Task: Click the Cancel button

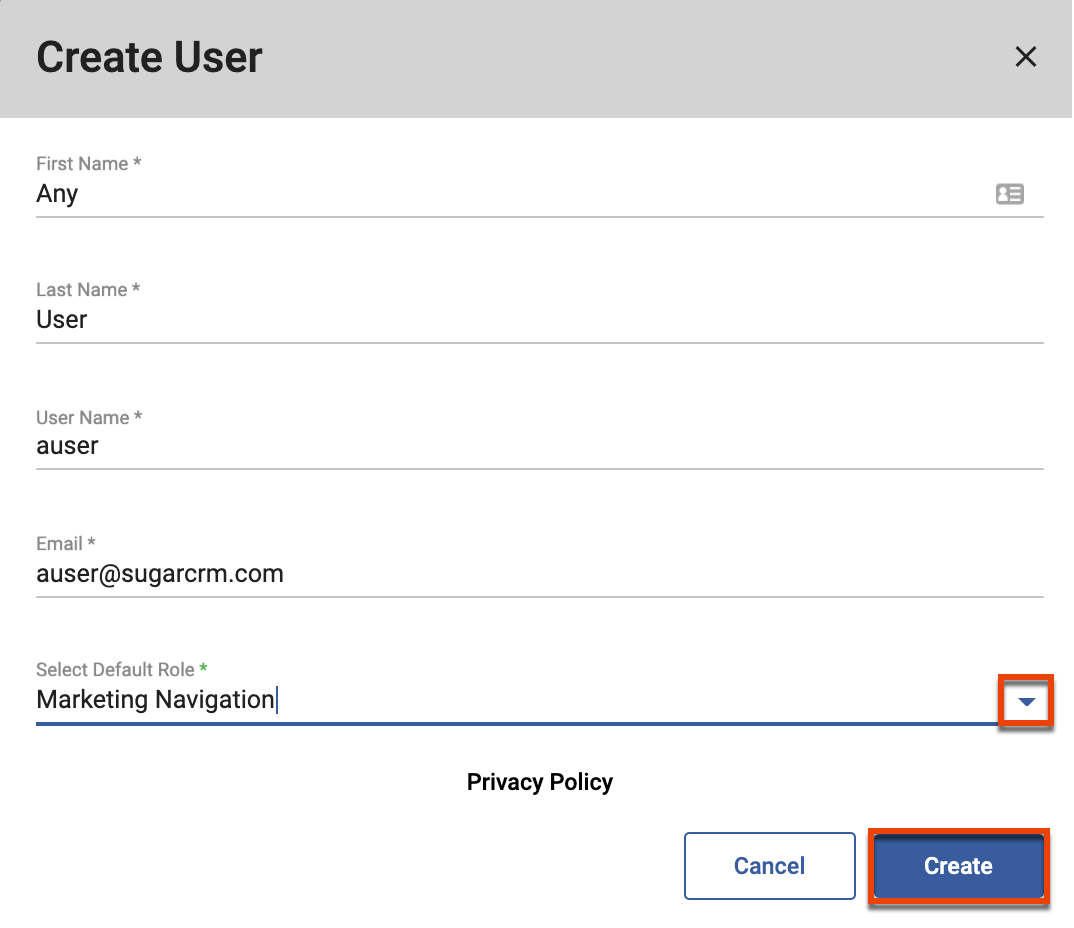Action: click(769, 866)
